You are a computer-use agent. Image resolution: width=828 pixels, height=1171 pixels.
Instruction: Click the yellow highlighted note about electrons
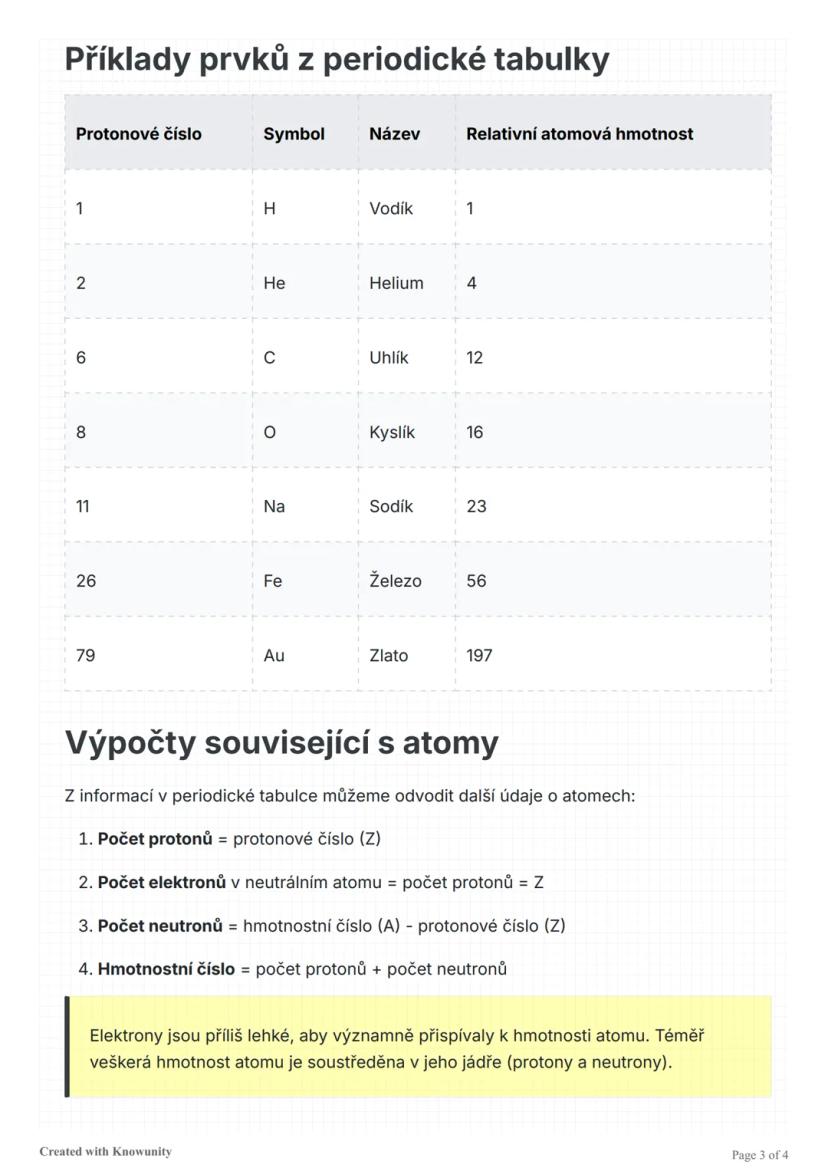pos(418,1048)
